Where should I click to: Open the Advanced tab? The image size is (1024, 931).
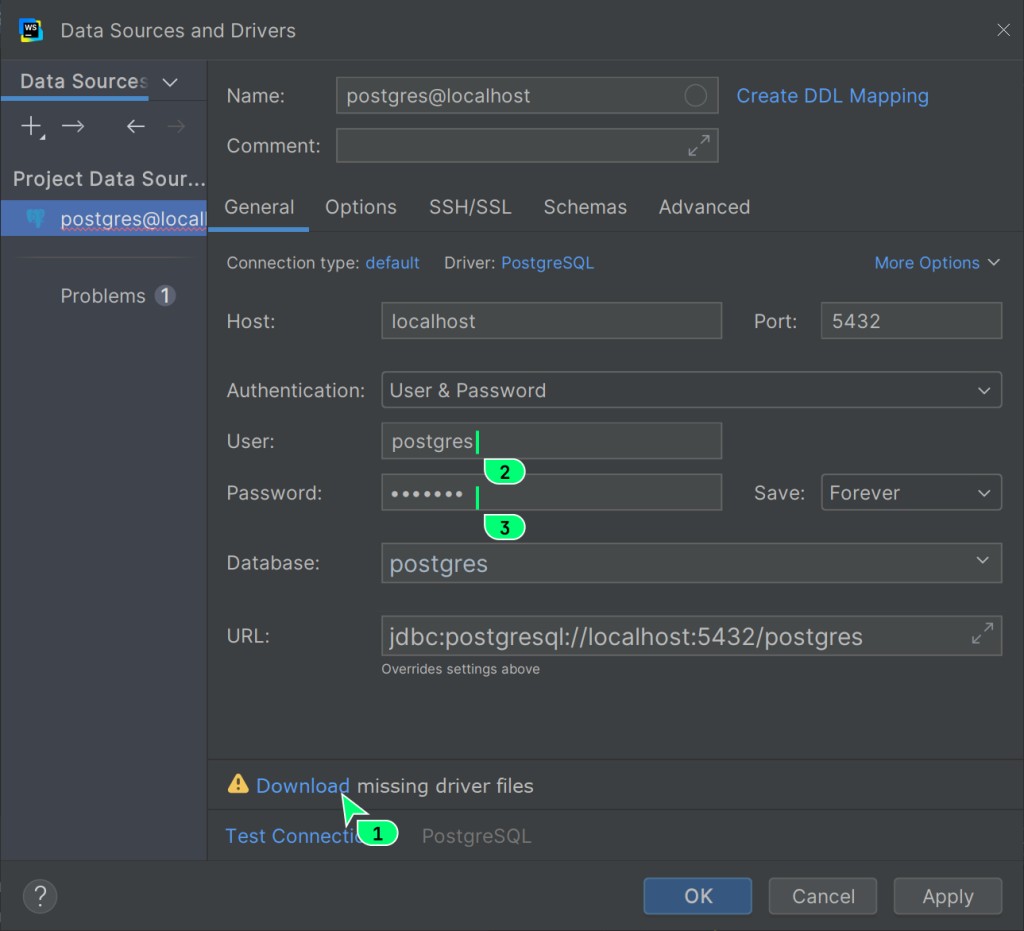point(704,207)
